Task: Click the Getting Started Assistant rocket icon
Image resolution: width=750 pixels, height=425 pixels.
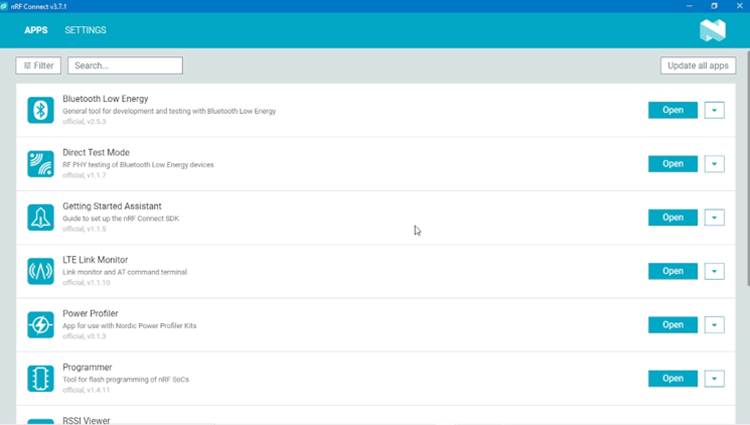Action: point(41,218)
